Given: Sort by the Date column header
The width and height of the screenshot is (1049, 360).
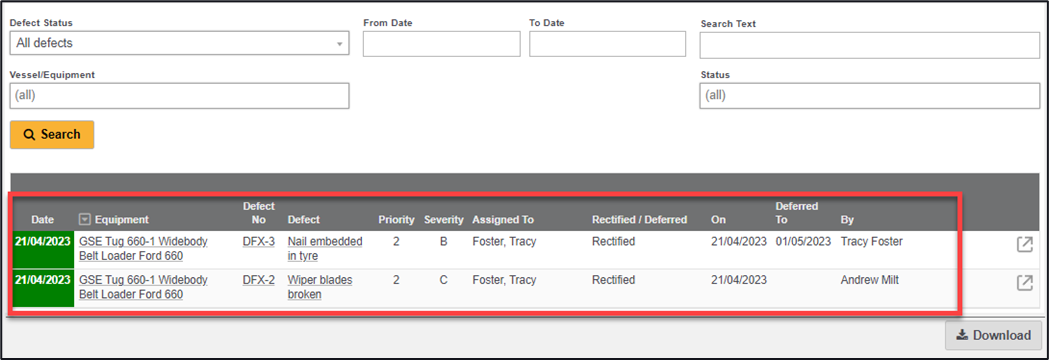Looking at the screenshot, I should point(43,219).
